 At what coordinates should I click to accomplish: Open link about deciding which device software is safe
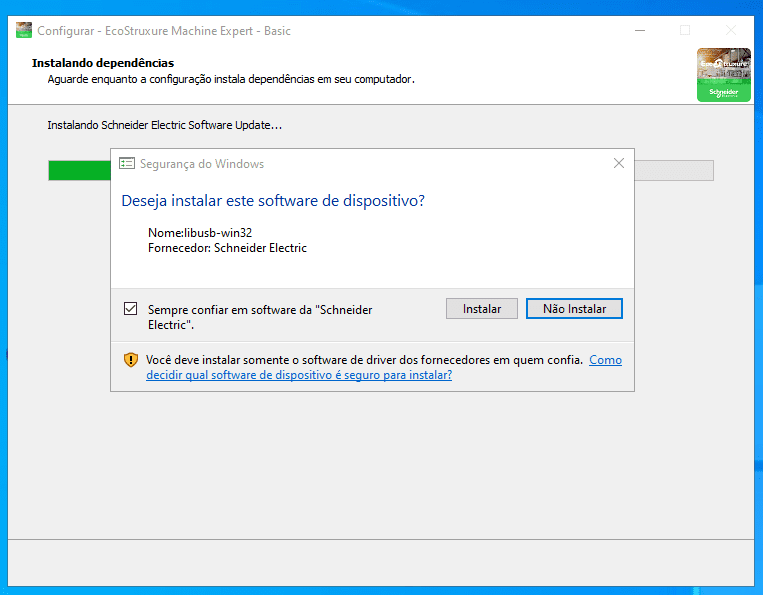(x=384, y=367)
